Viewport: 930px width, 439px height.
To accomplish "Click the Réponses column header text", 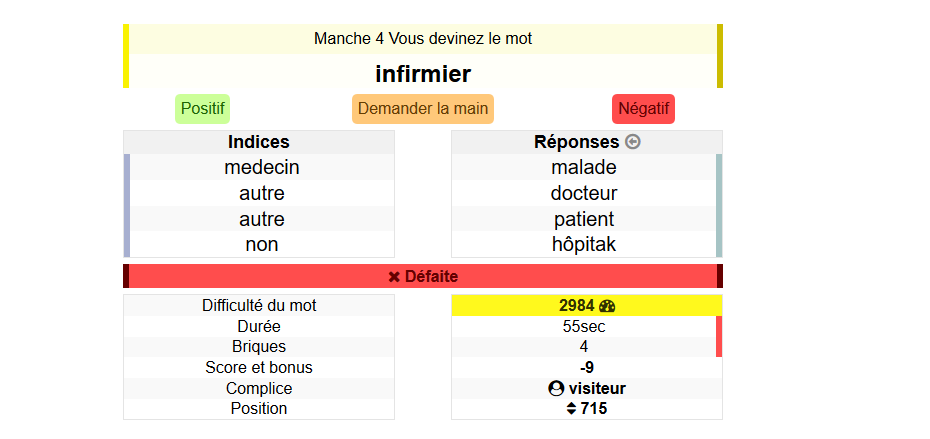I will tap(576, 142).
